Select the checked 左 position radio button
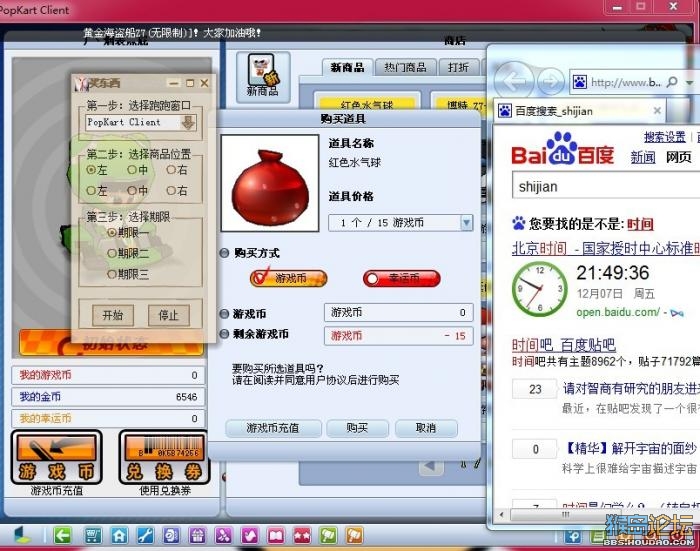Image resolution: width=700 pixels, height=551 pixels. point(91,170)
